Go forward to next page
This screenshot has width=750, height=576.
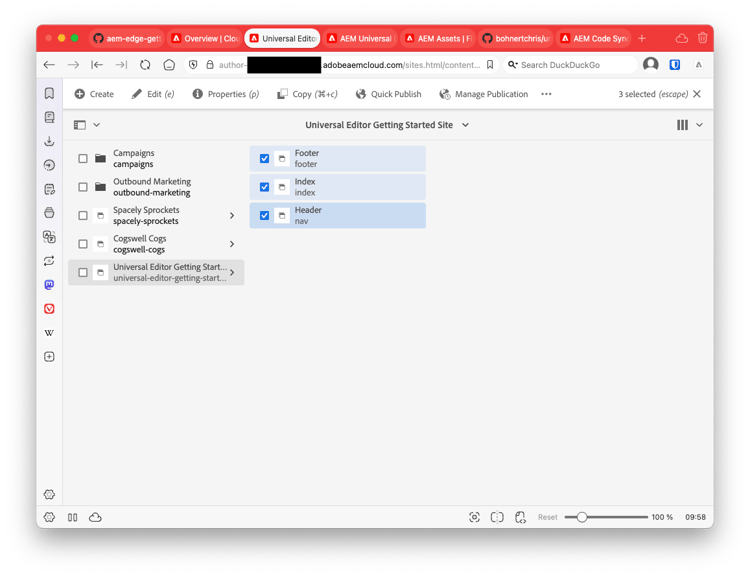click(x=73, y=65)
